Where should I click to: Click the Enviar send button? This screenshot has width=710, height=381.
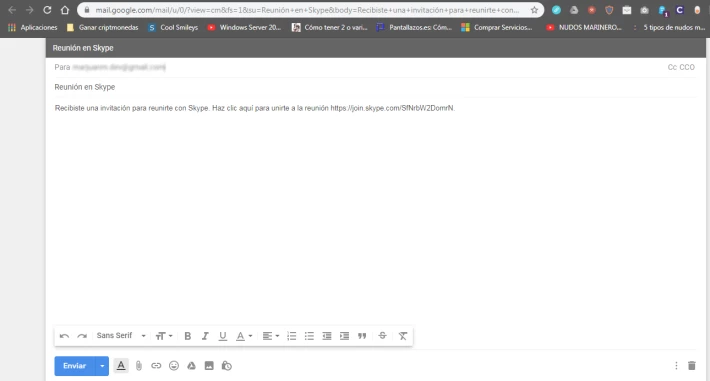pyautogui.click(x=75, y=366)
